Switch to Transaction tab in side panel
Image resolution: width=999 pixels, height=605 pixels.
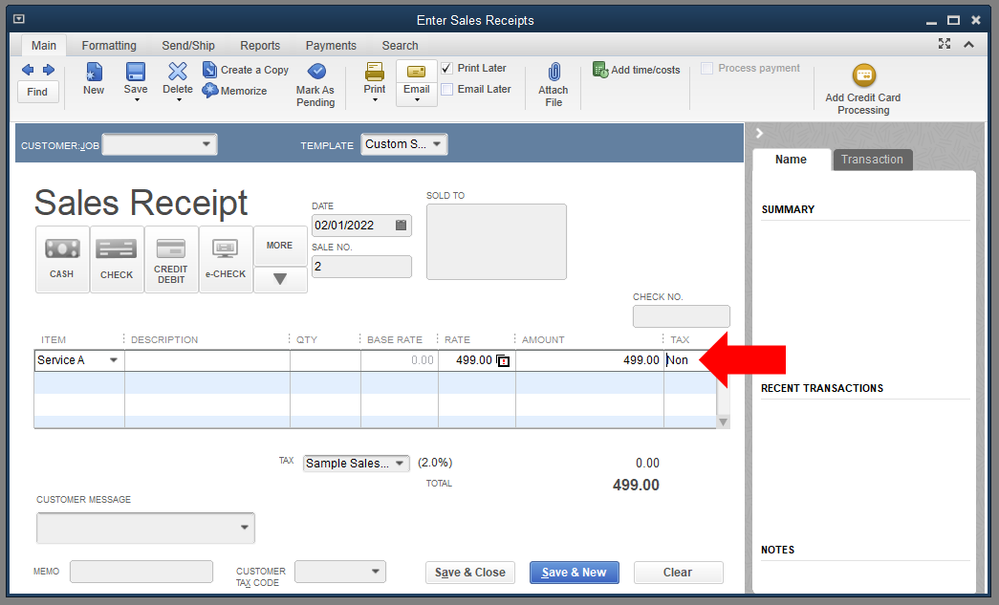point(872,160)
